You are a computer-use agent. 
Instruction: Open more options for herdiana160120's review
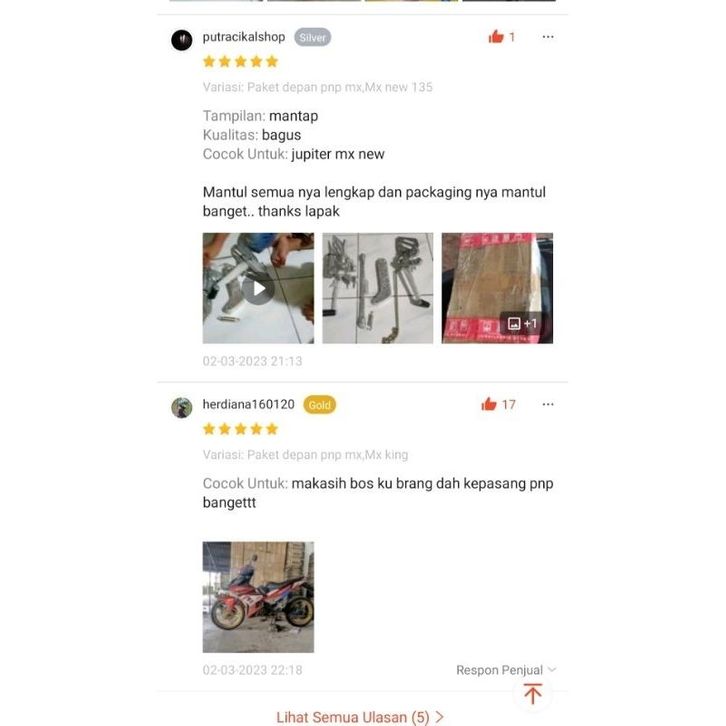pos(548,404)
